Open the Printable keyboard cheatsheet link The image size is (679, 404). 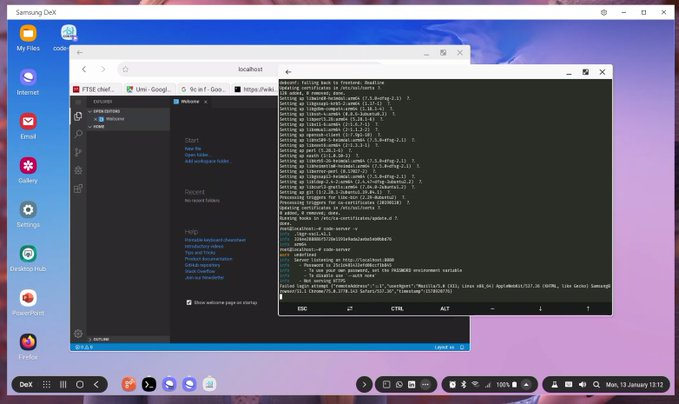point(215,240)
